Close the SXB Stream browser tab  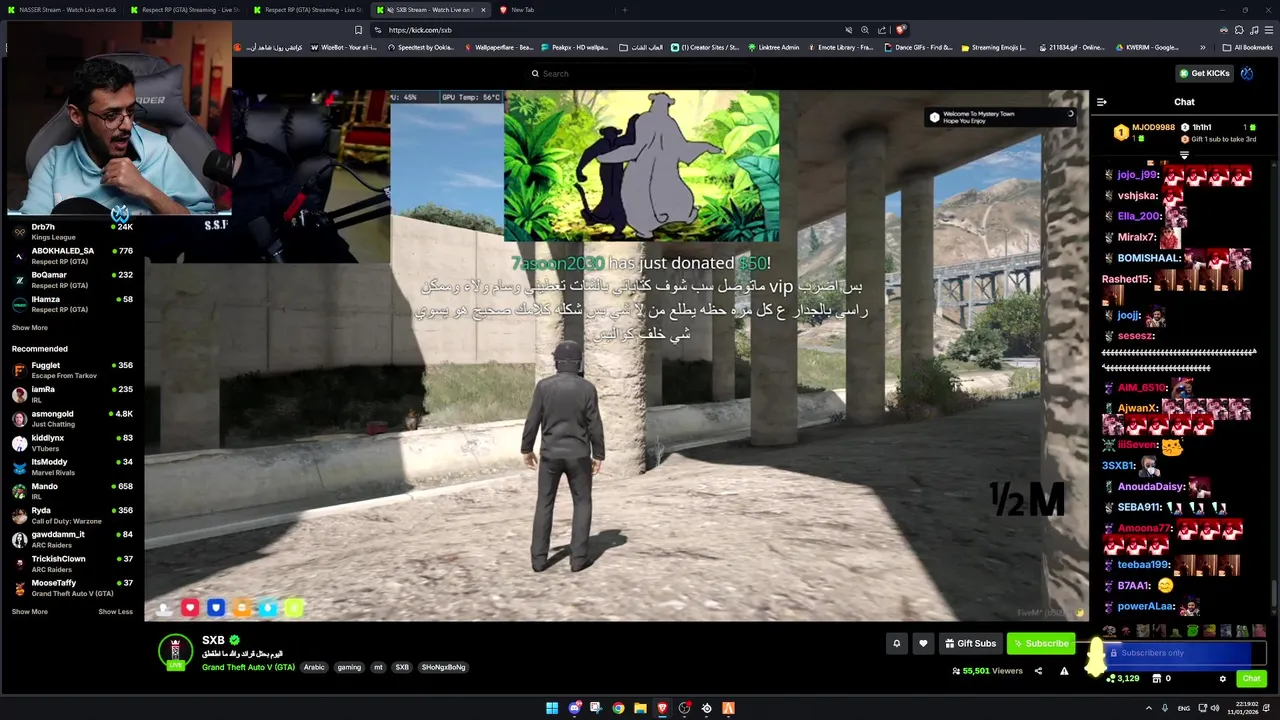click(x=483, y=10)
